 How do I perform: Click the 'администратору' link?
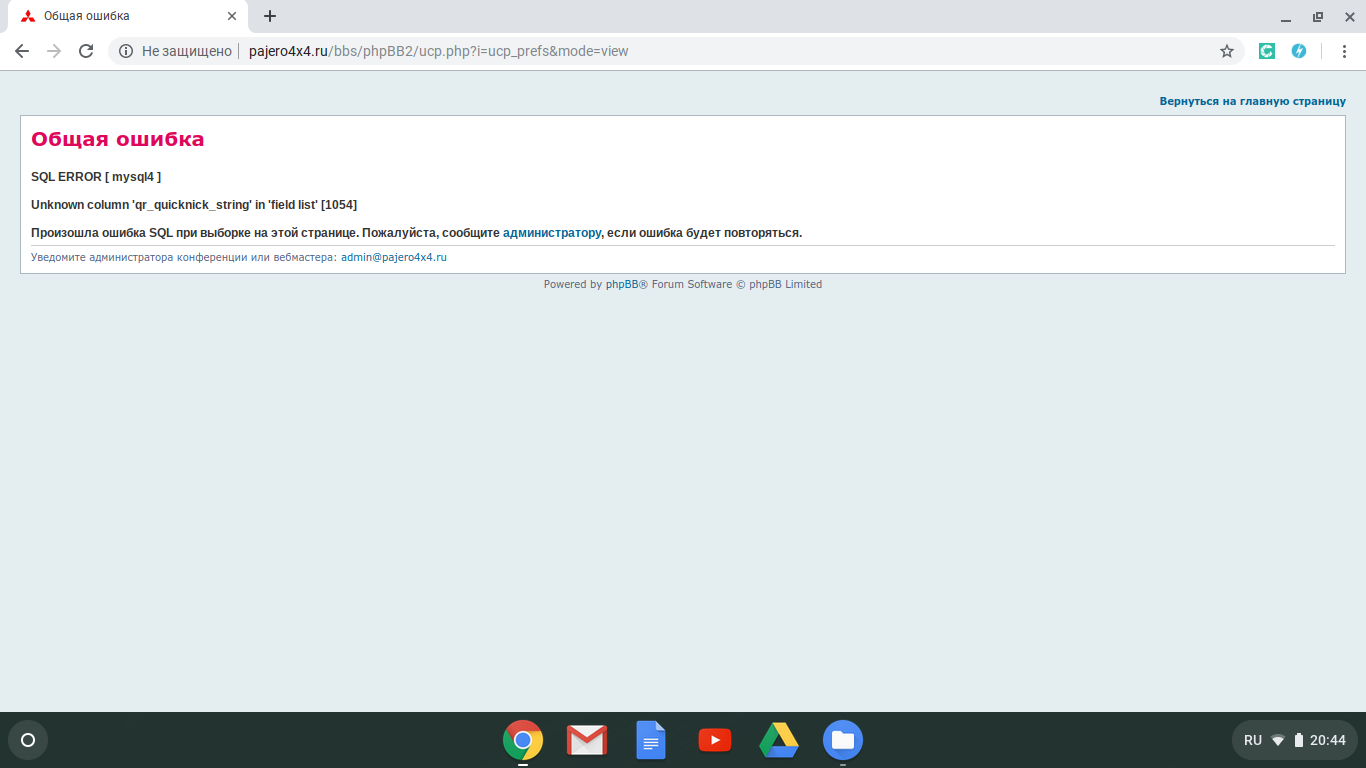coord(552,233)
